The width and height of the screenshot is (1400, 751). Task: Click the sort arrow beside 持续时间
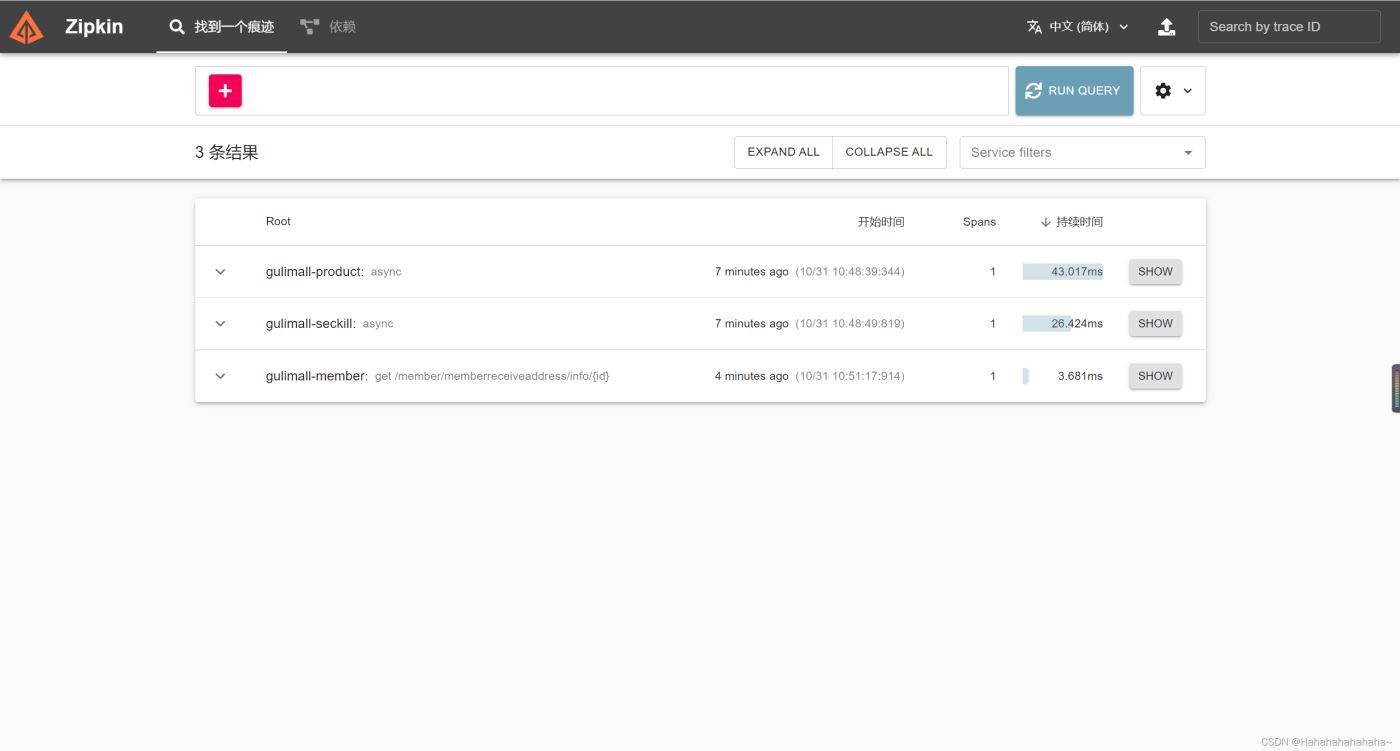coord(1045,222)
